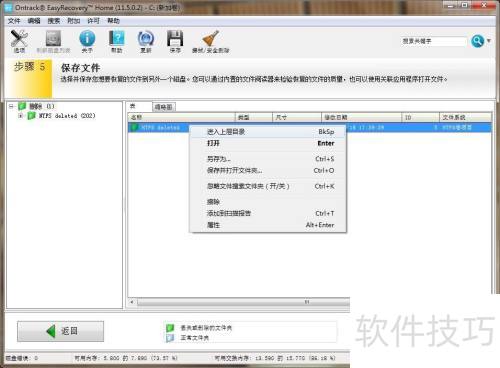Sort by the Modified date column header
The image size is (500, 368).
click(x=362, y=117)
